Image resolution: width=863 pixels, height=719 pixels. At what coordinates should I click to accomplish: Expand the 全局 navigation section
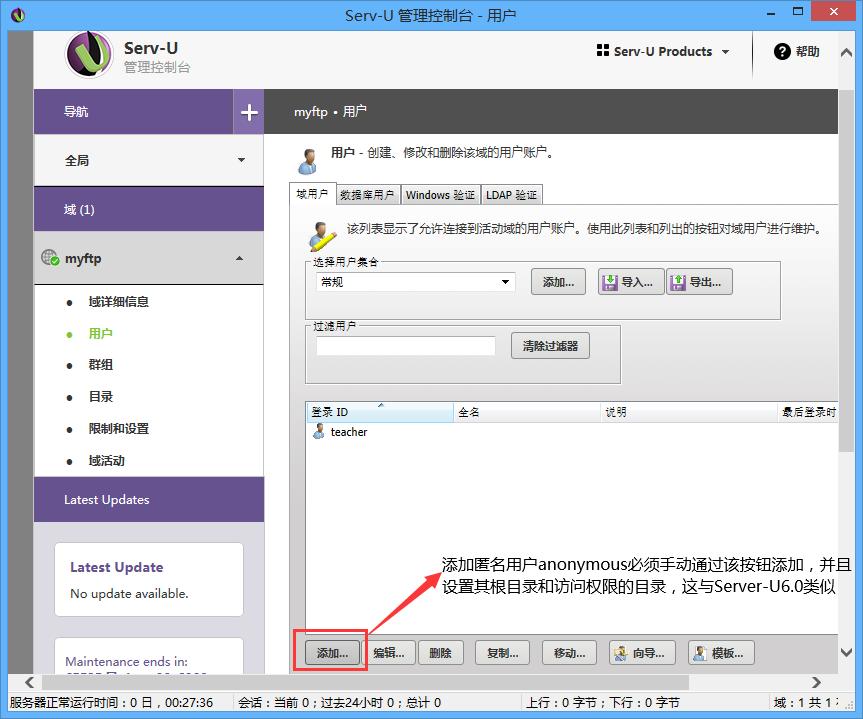(x=149, y=160)
